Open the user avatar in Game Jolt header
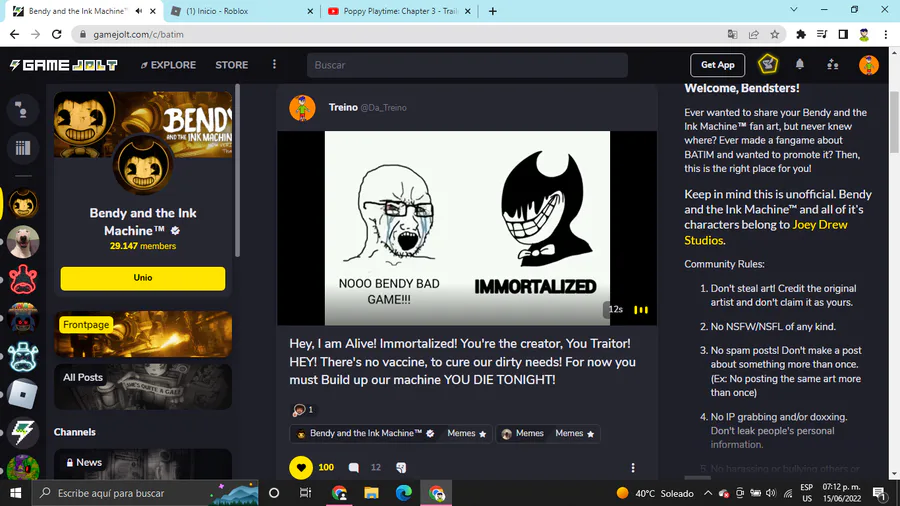The image size is (900, 506). (868, 65)
